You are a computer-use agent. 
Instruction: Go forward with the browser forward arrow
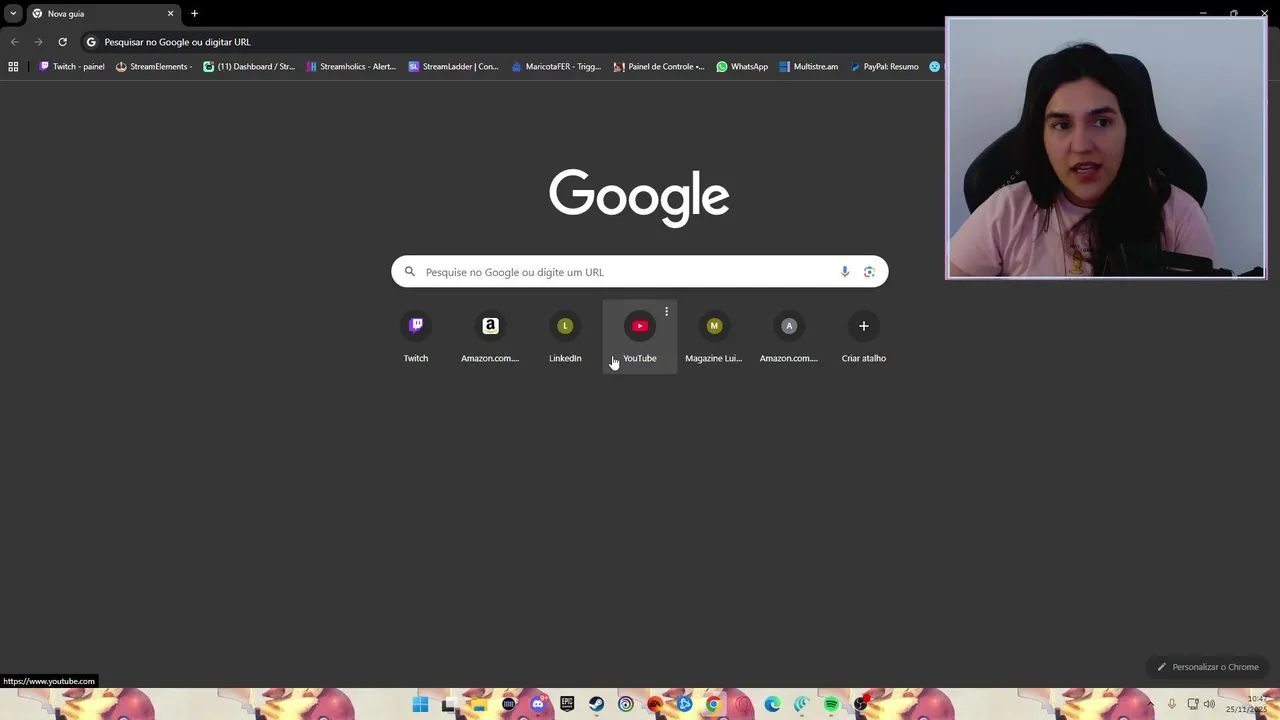[38, 42]
